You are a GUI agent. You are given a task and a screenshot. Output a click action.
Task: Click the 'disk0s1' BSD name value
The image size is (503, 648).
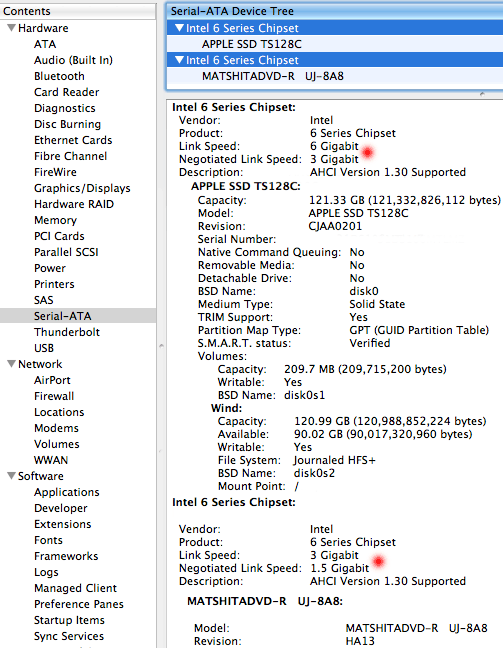304,395
